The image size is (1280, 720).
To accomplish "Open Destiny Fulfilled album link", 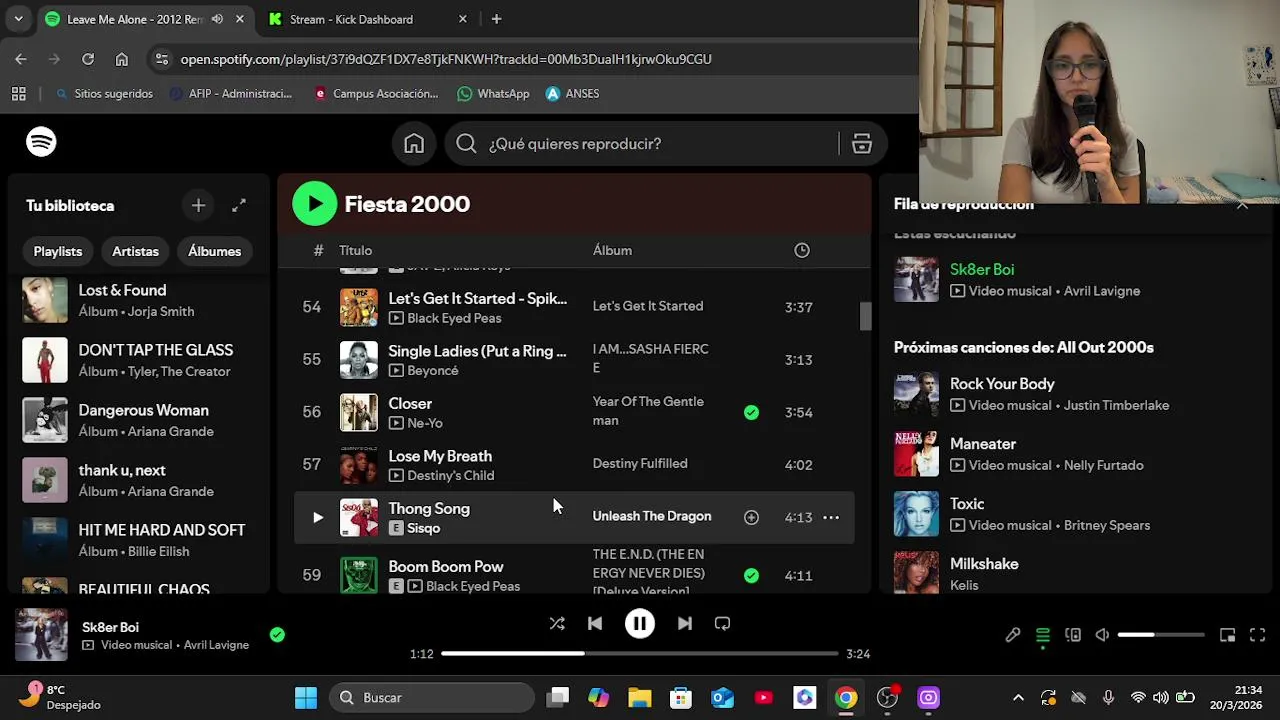I will tap(640, 463).
